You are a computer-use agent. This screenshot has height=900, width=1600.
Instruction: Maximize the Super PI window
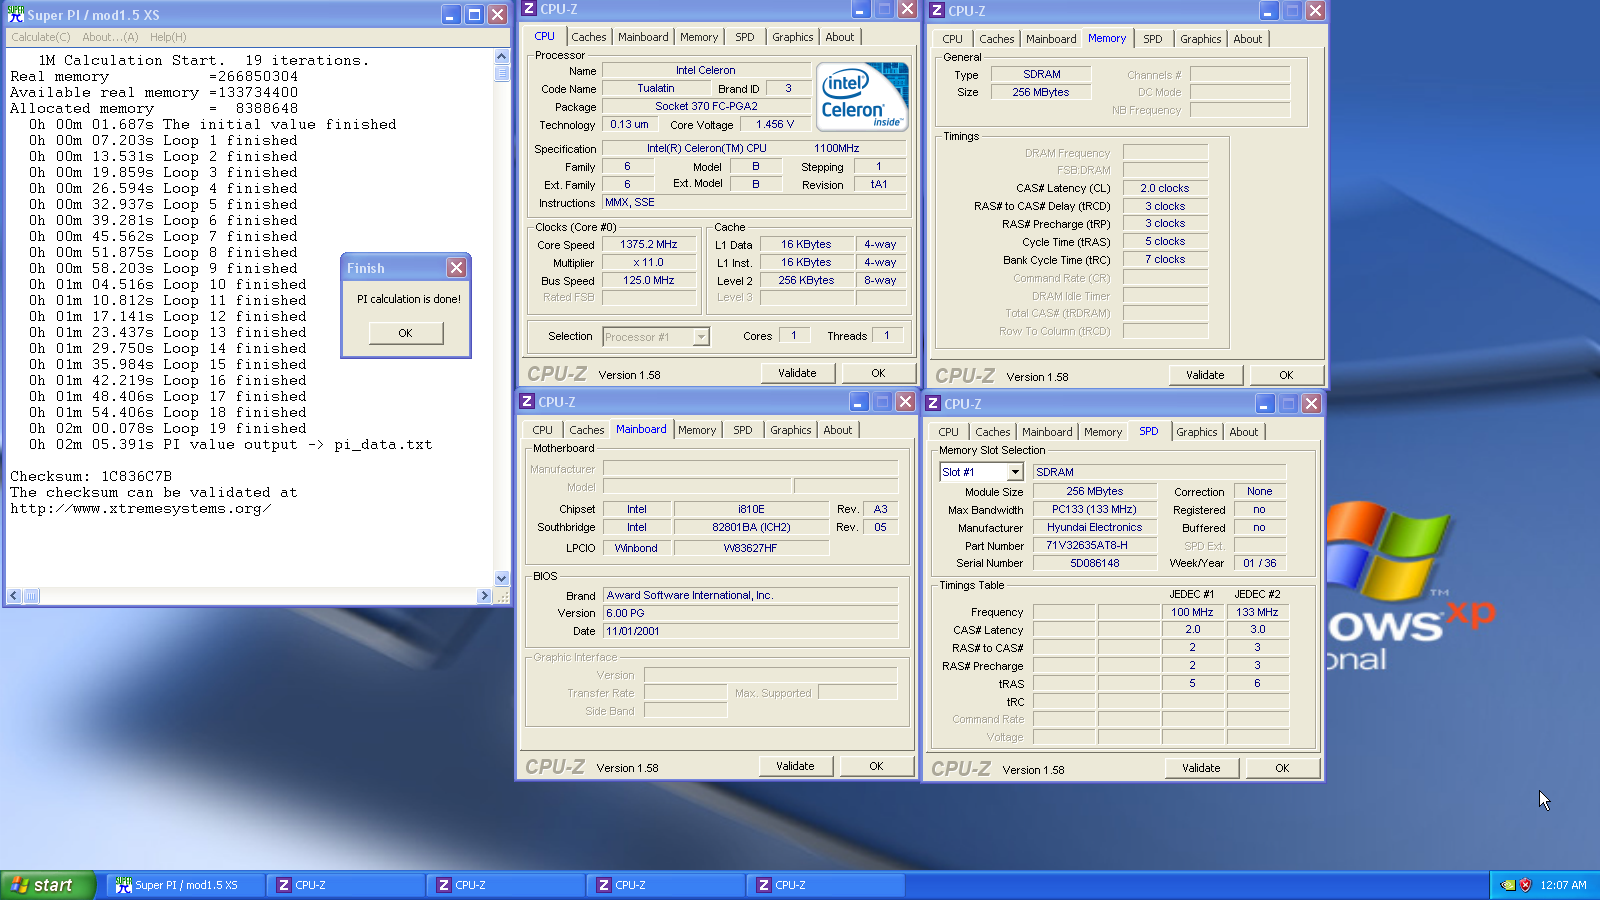pos(474,15)
